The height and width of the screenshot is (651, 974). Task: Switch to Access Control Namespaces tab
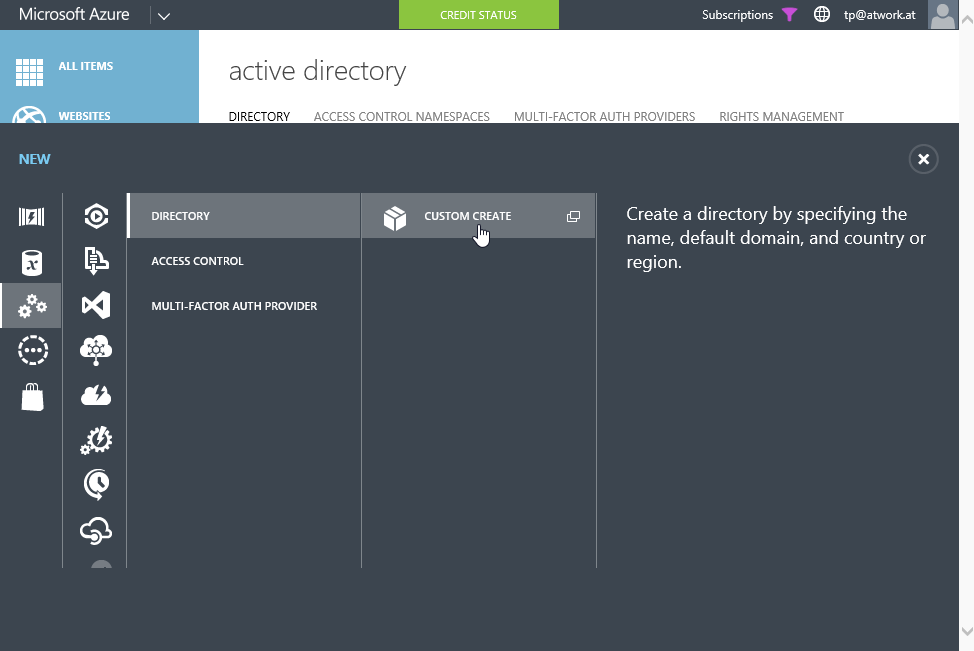click(x=401, y=116)
